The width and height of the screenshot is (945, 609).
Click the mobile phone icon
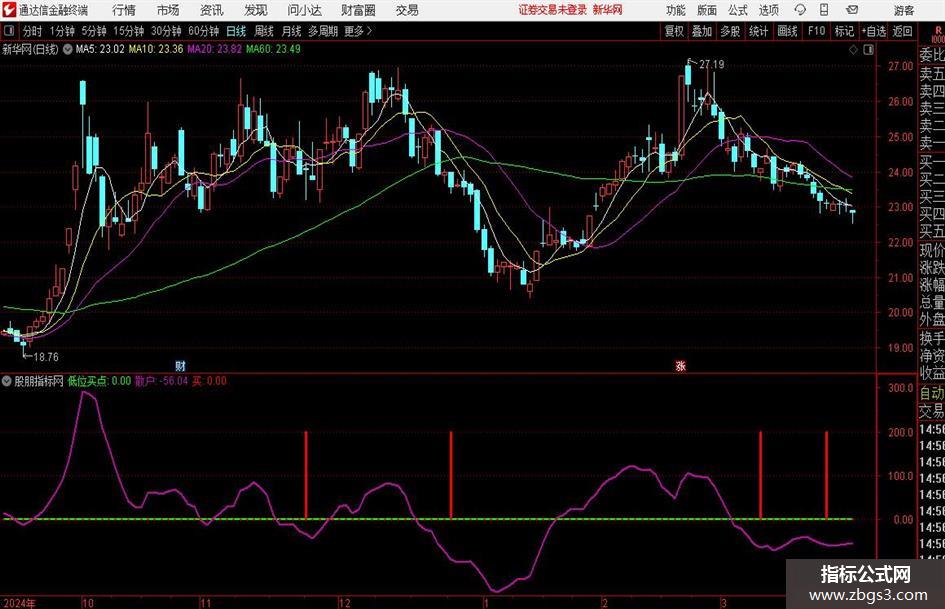pyautogui.click(x=824, y=10)
